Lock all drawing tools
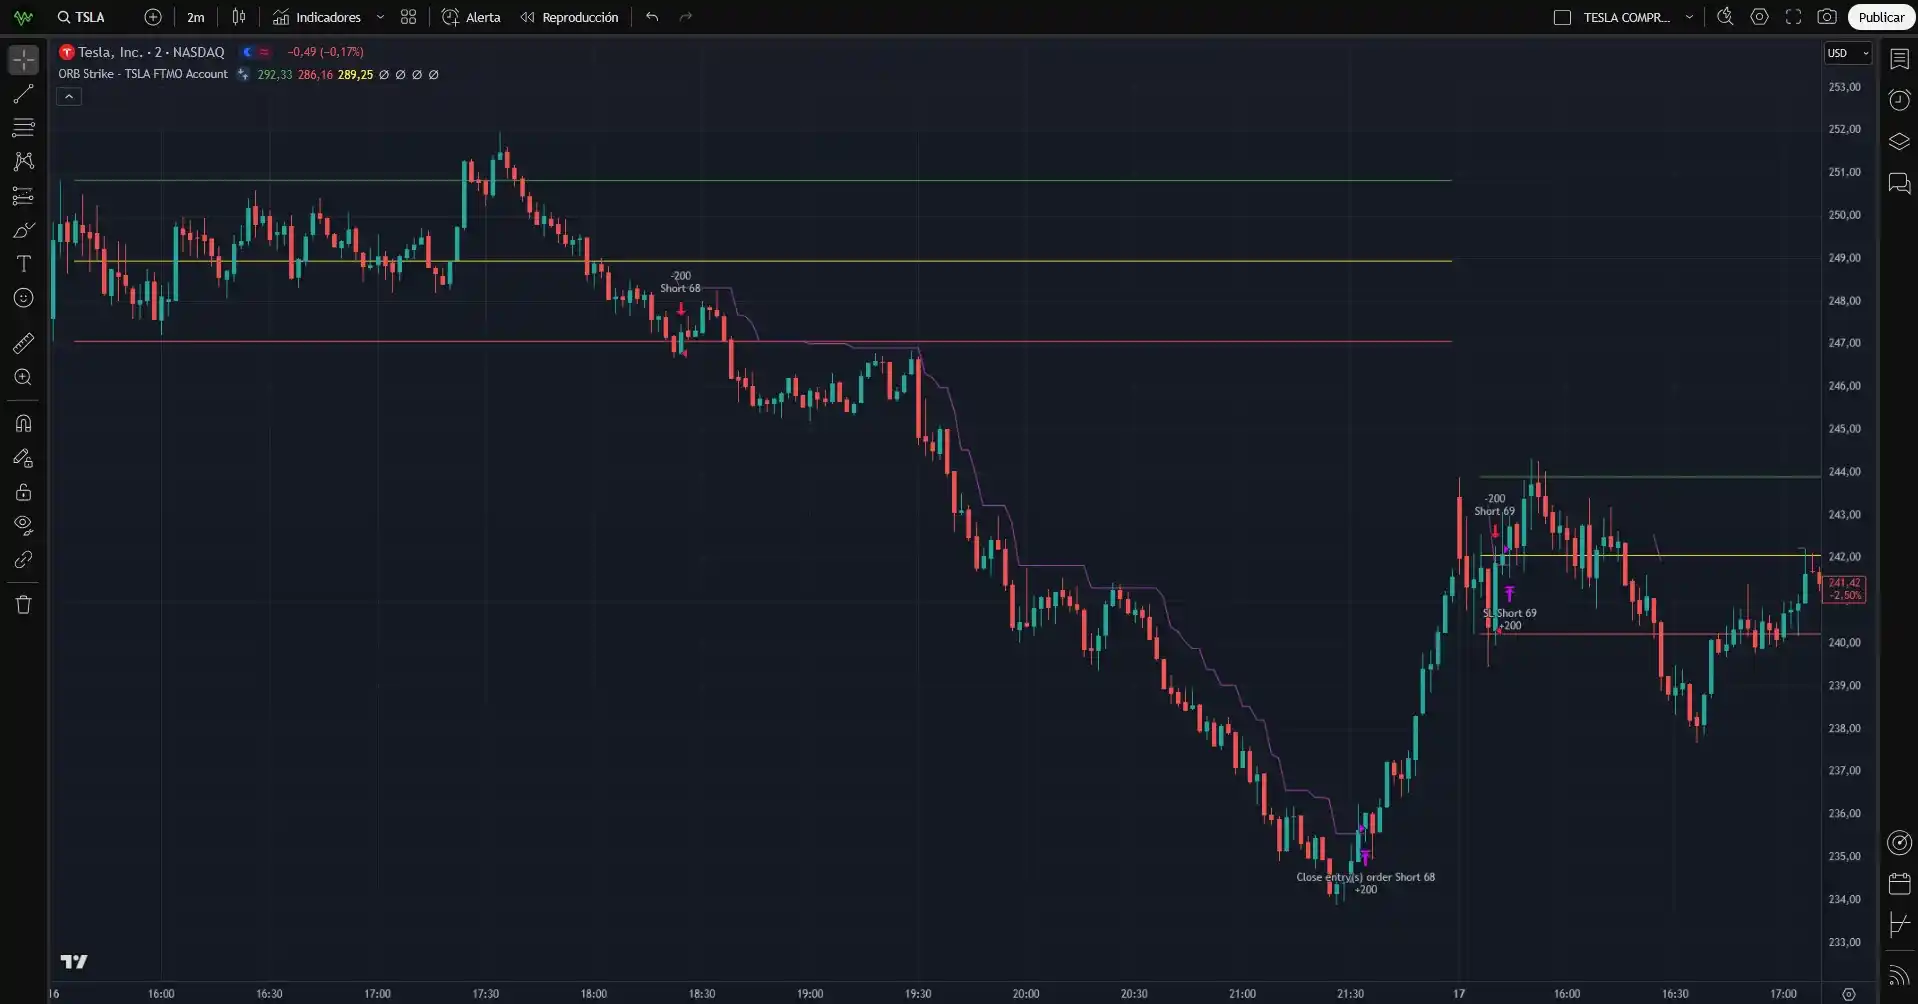This screenshot has width=1918, height=1004. tap(22, 492)
